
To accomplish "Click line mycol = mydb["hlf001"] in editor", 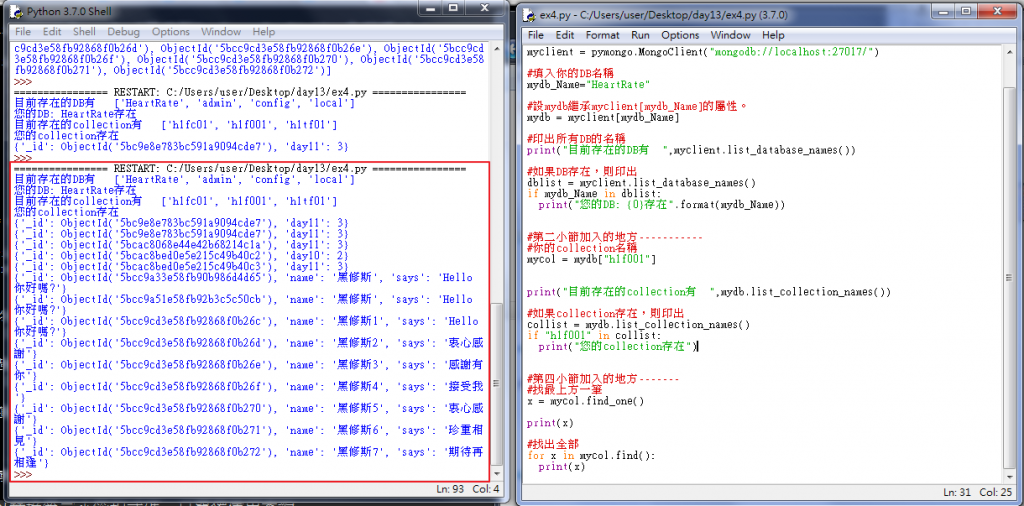I will click(591, 259).
